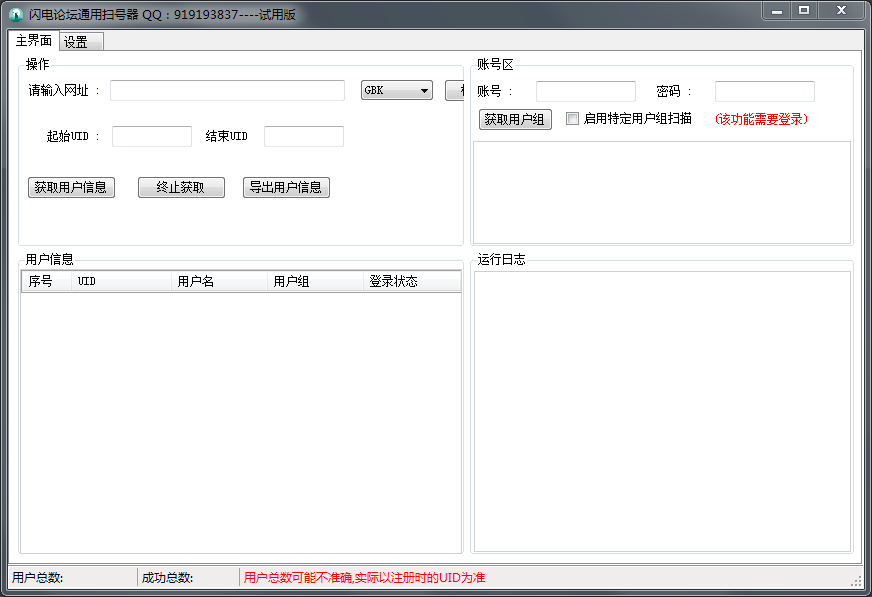872x597 pixels.
Task: Click the 起始UID input box
Action: tap(152, 136)
